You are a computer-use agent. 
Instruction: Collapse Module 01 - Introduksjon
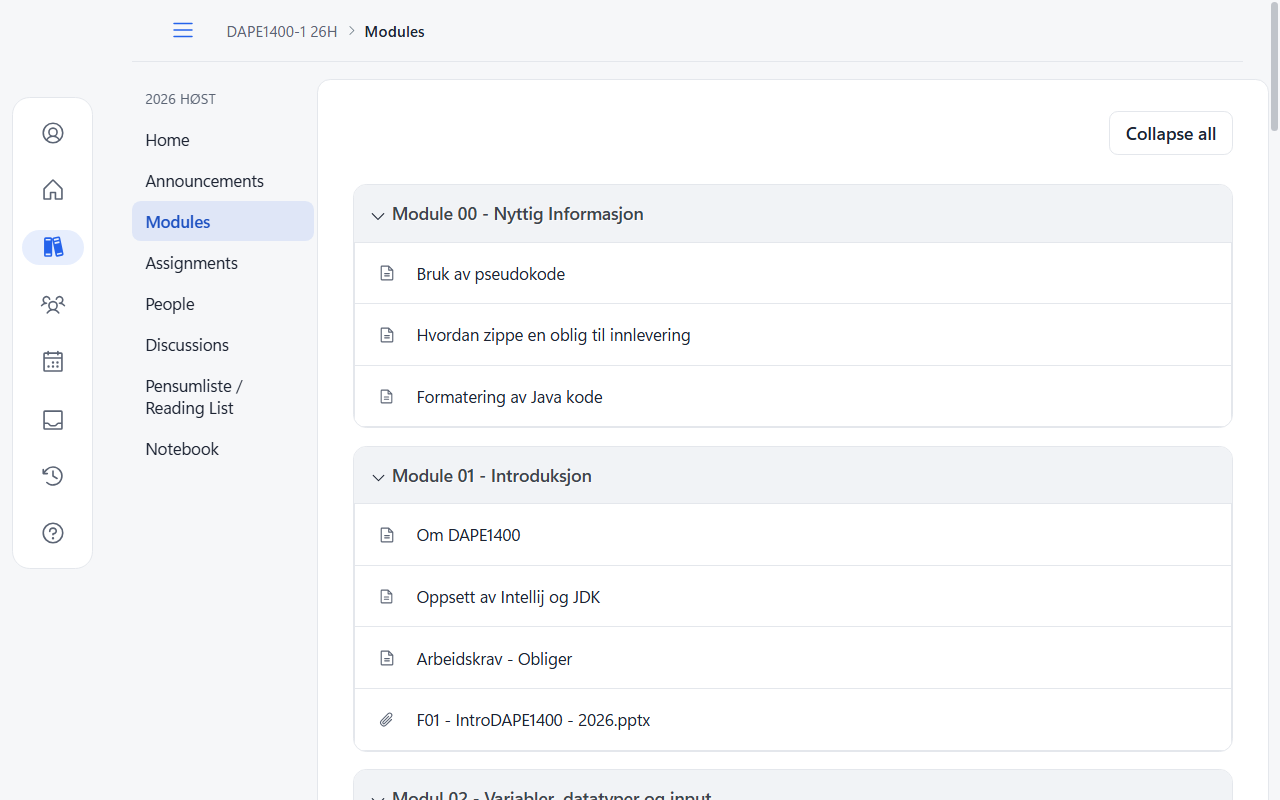point(378,477)
